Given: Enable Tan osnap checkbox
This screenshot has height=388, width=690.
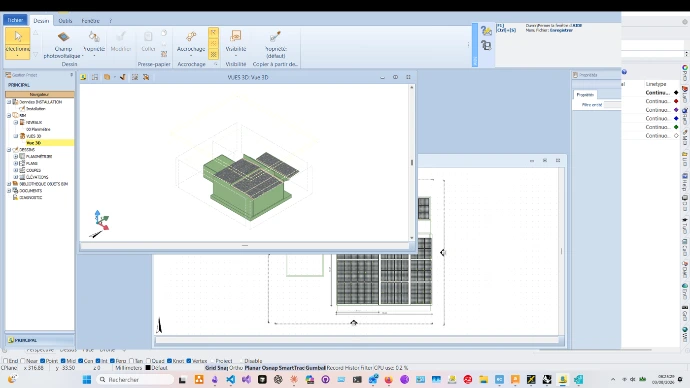Looking at the screenshot, I should 131,361.
